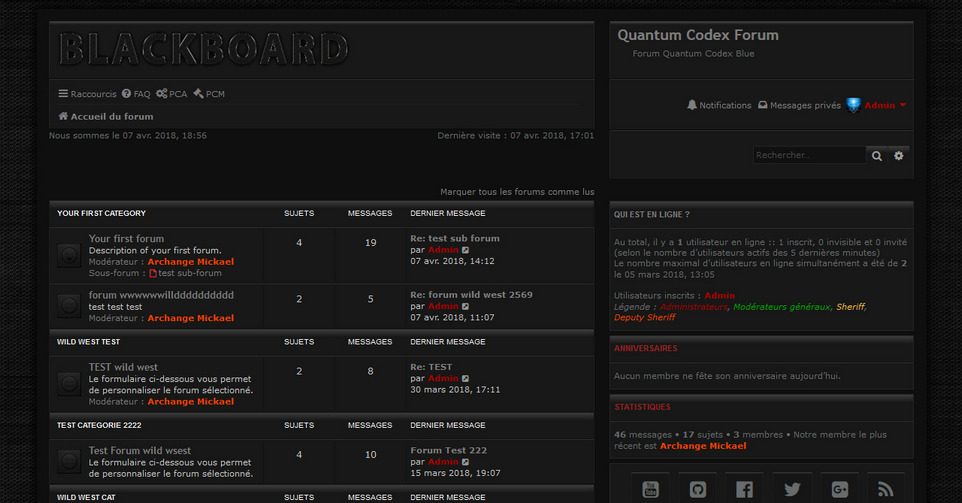Screen dimensions: 962x503
Task: Expand the Admin user dropdown
Action: pos(885,105)
